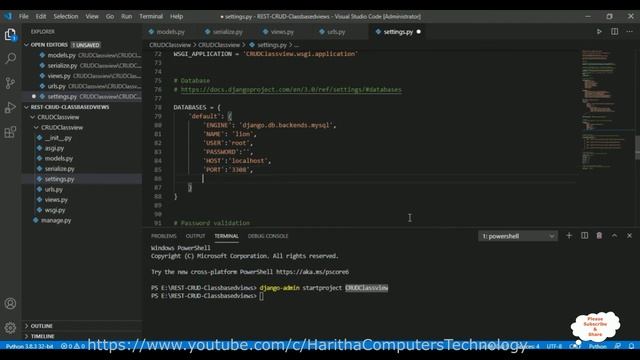The height and width of the screenshot is (360, 640).
Task: Close the terminal panel
Action: [629, 236]
